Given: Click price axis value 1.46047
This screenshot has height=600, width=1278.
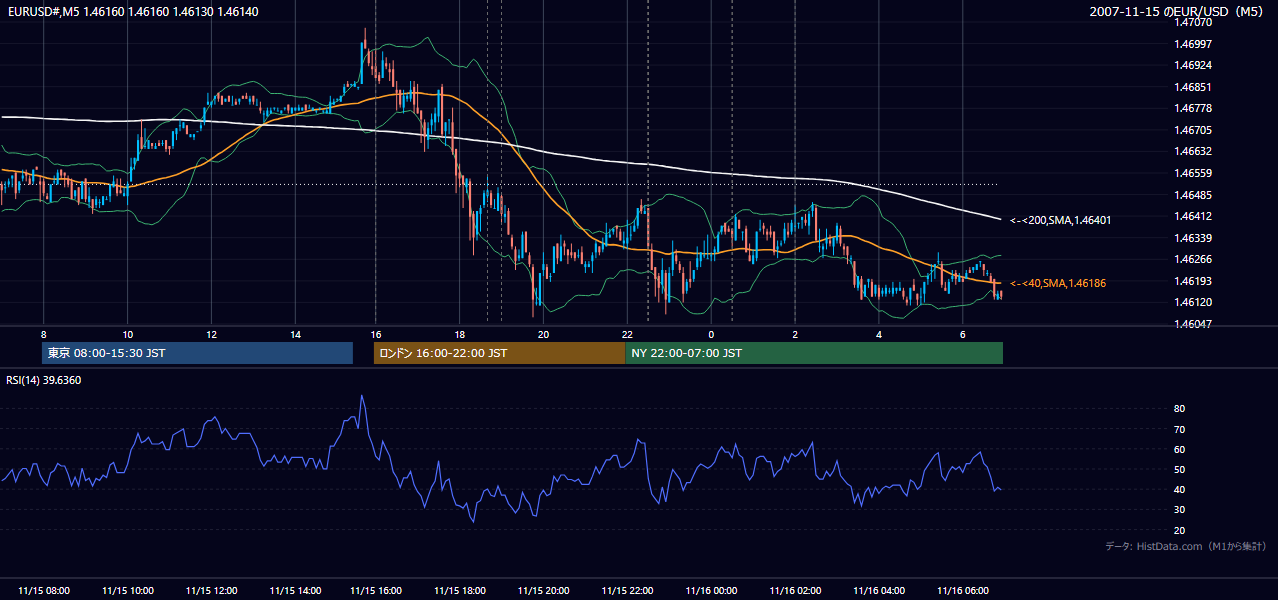Looking at the screenshot, I should click(1192, 324).
